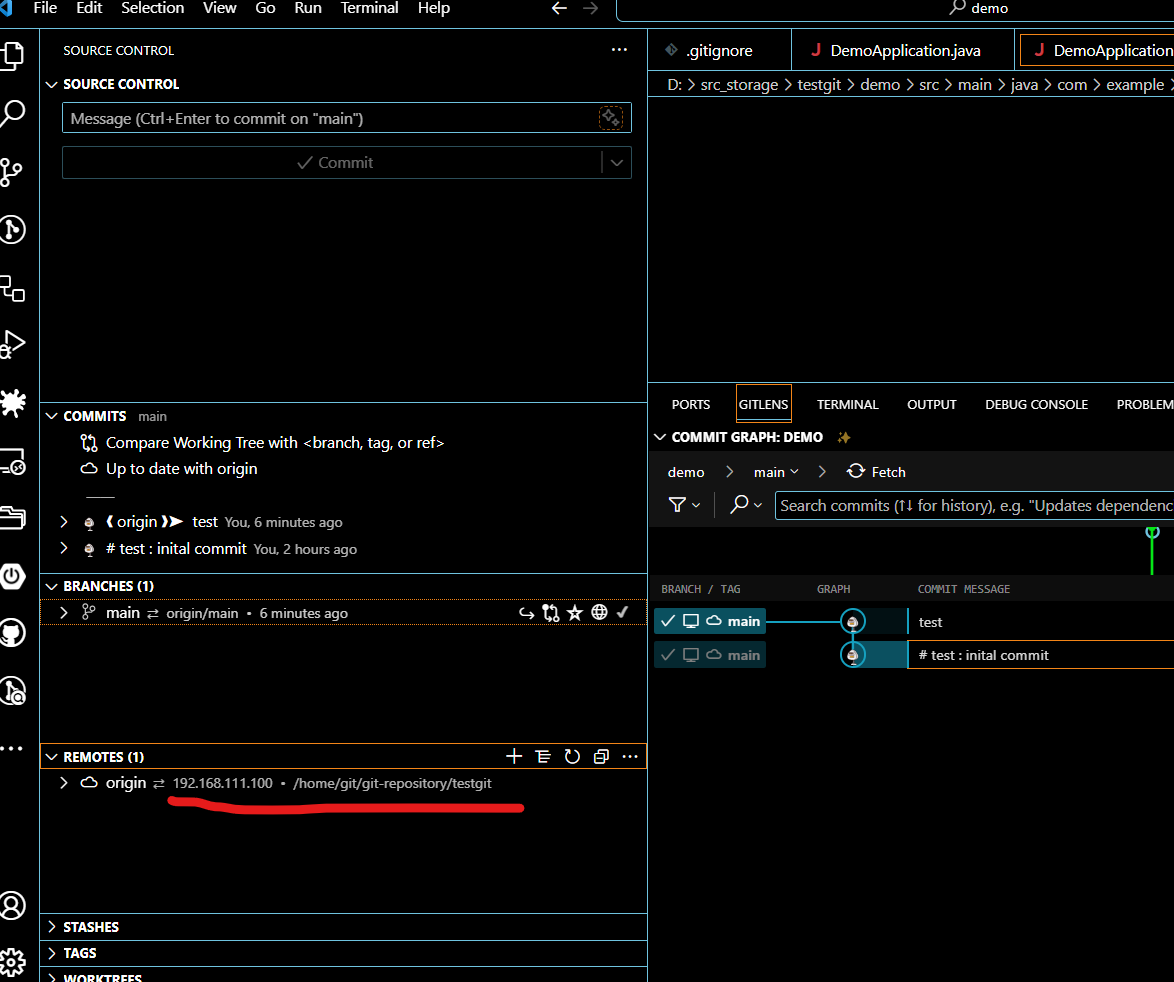The height and width of the screenshot is (982, 1174).
Task: Open Run and Debug view
Action: (13, 345)
